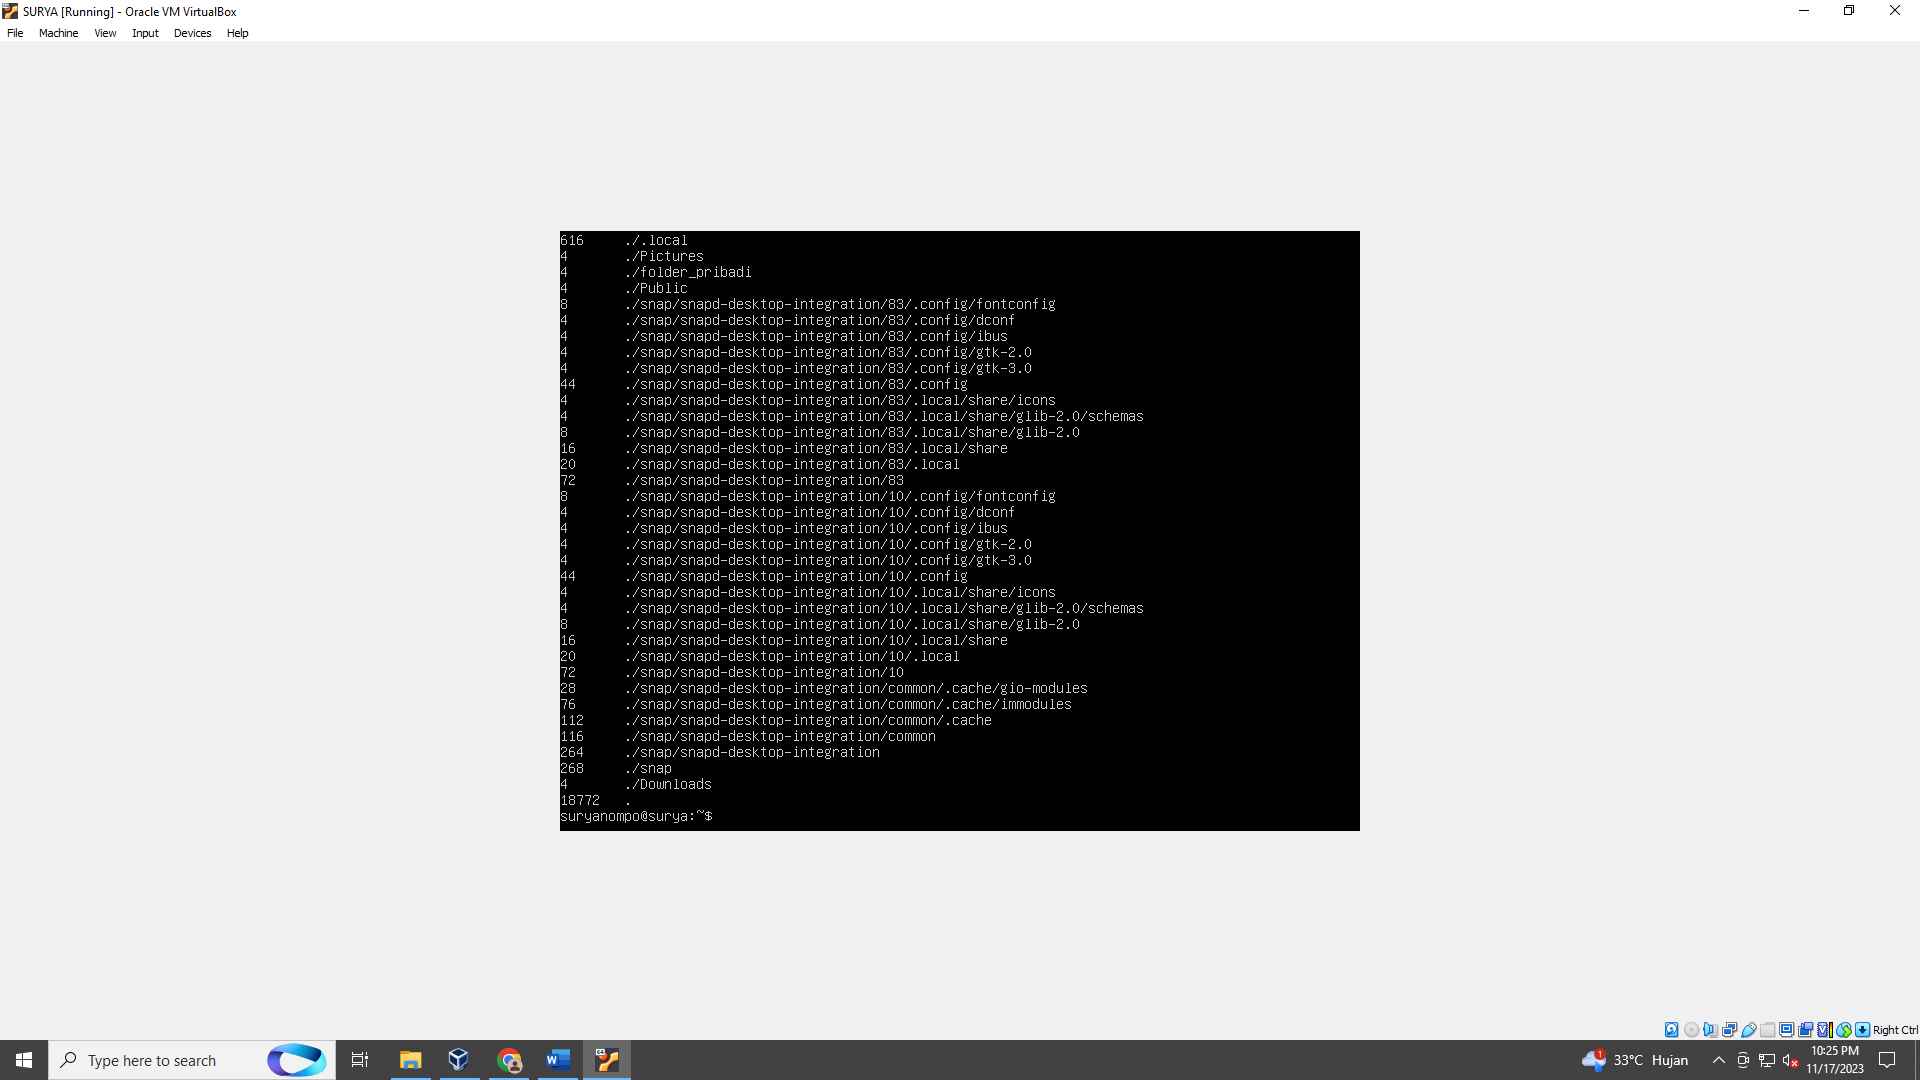Click the Right Ctrl host key label
This screenshot has height=1080, width=1920.
coord(1895,1030)
